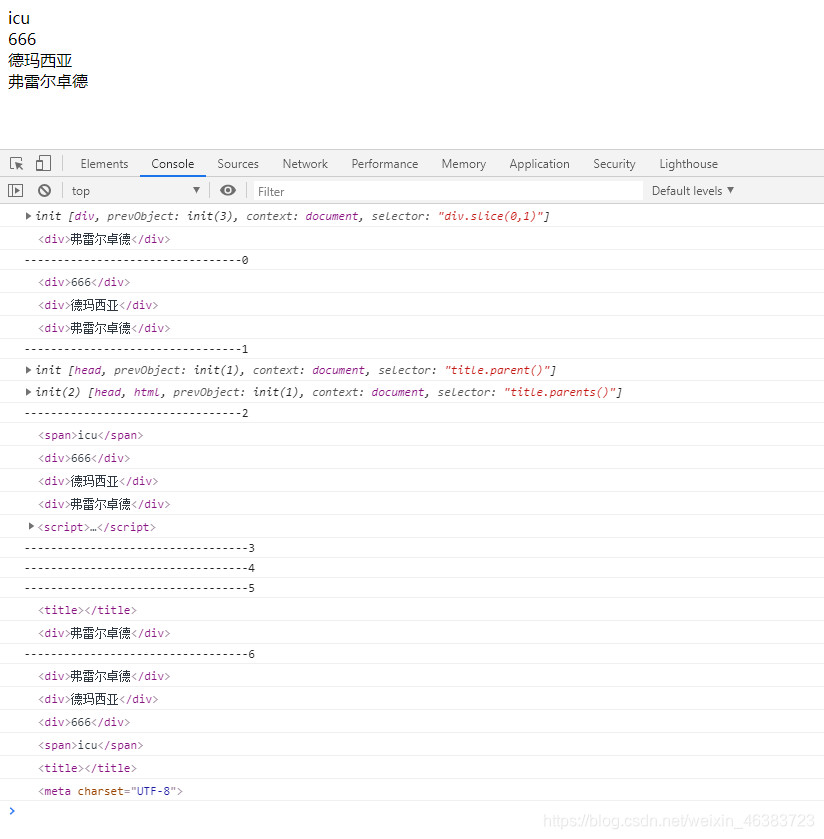Expand the collapsed script element
This screenshot has height=839, width=824.
tap(31, 527)
